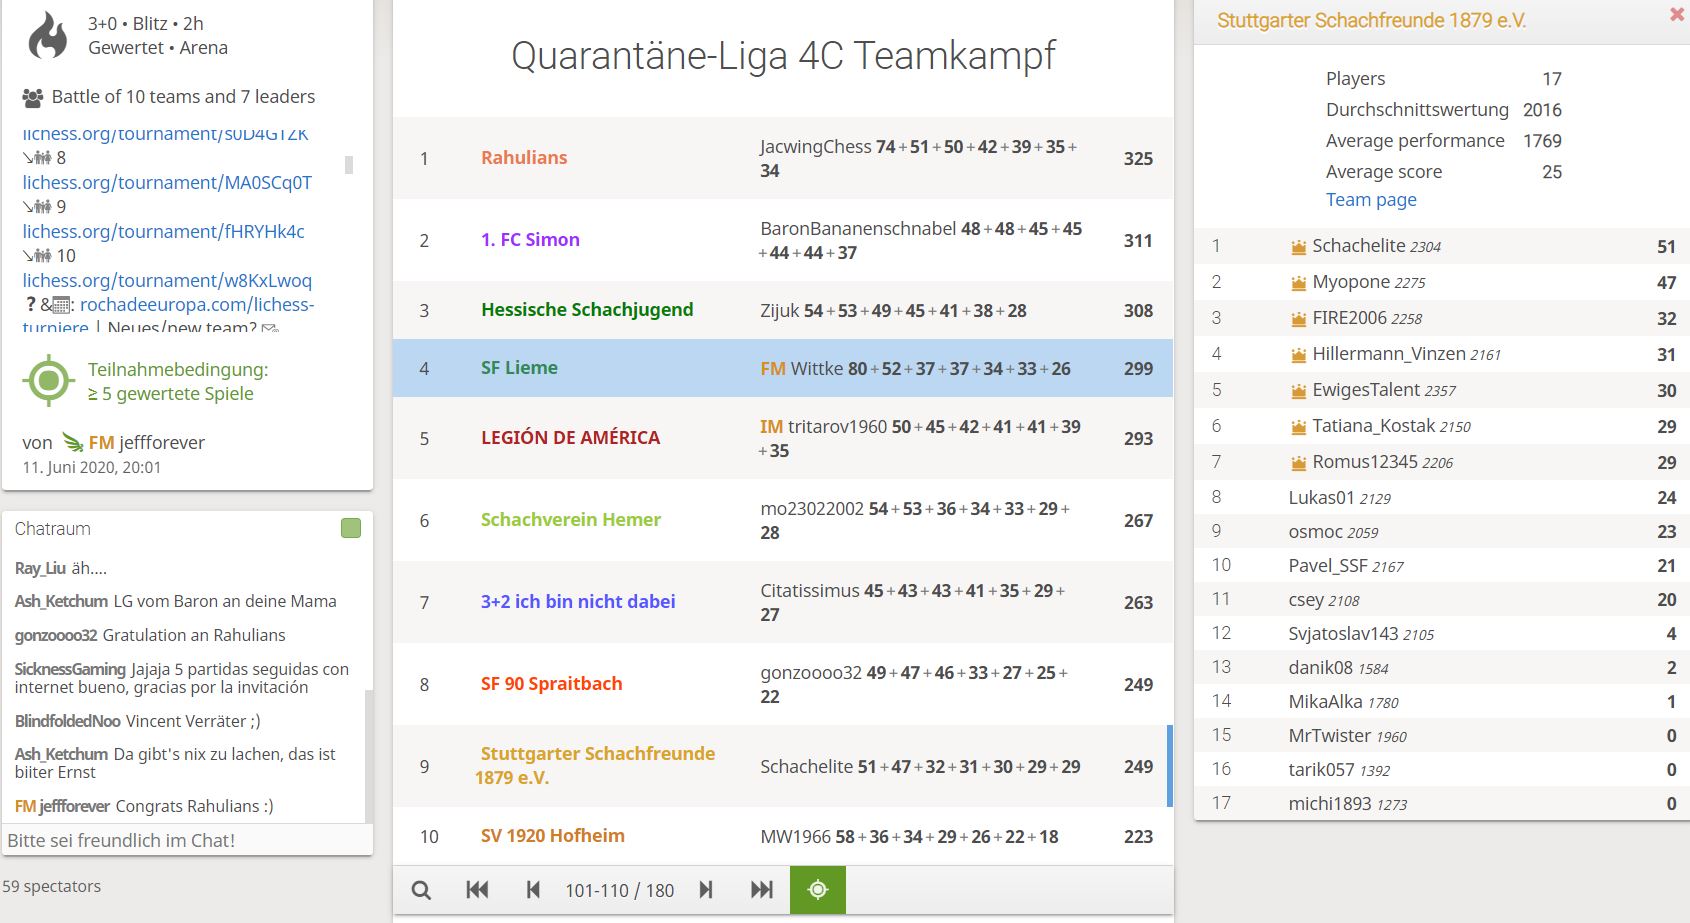Click the chat message input field
The height and width of the screenshot is (923, 1690).
[x=187, y=840]
